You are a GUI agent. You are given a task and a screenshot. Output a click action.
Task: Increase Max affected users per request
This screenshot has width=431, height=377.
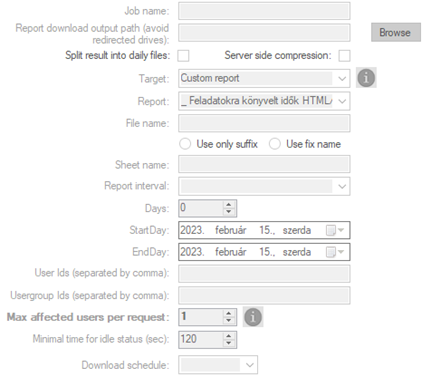tap(228, 313)
